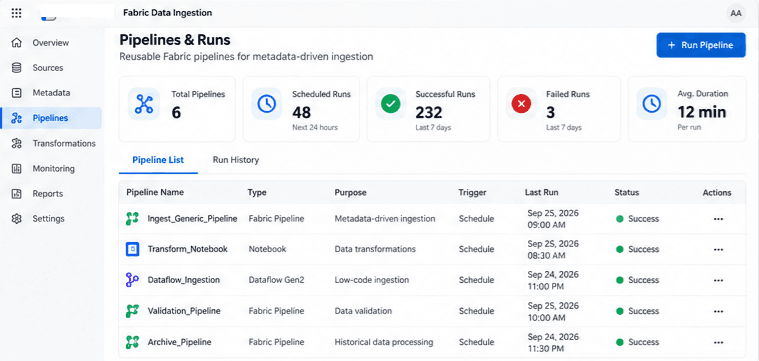759x361 pixels.
Task: Open the Validation_Pipeline name
Action: click(x=184, y=311)
